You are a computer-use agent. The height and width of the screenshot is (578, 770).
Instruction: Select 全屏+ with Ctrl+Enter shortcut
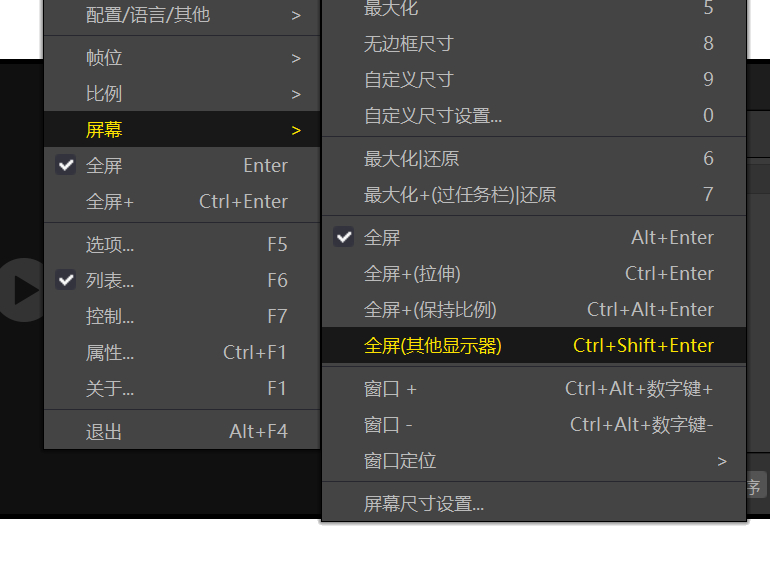(182, 201)
